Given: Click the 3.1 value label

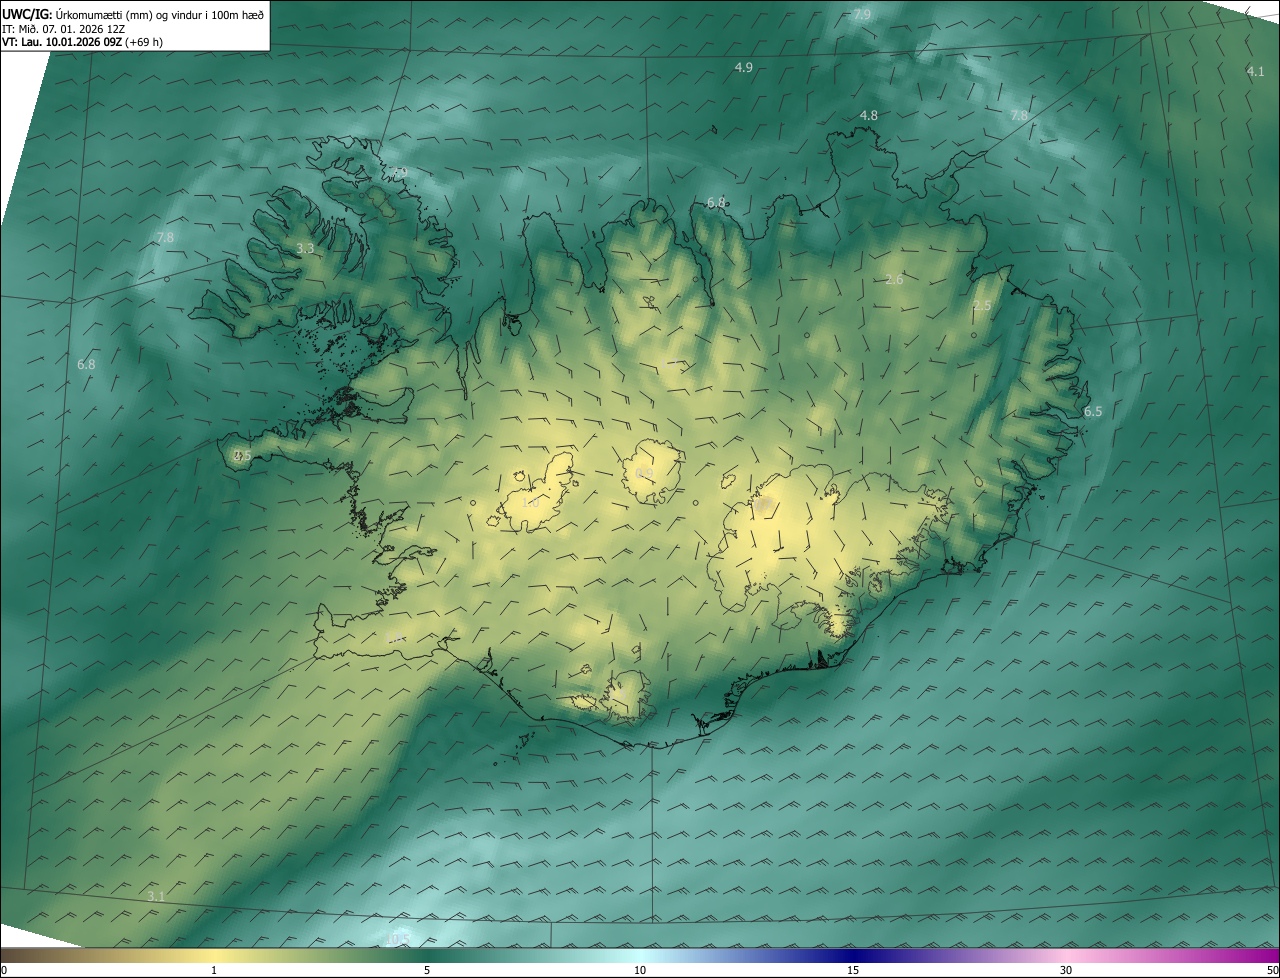Looking at the screenshot, I should (156, 896).
